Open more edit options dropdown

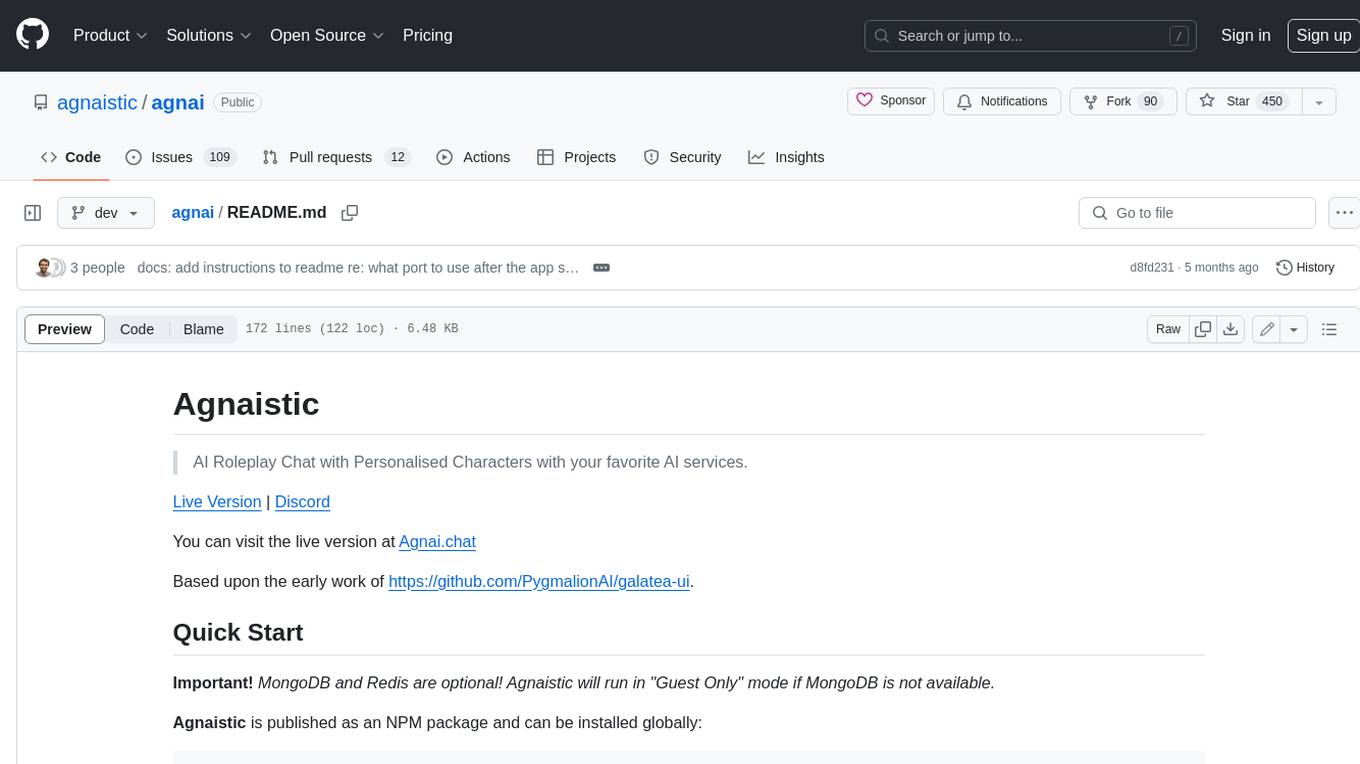[1294, 329]
